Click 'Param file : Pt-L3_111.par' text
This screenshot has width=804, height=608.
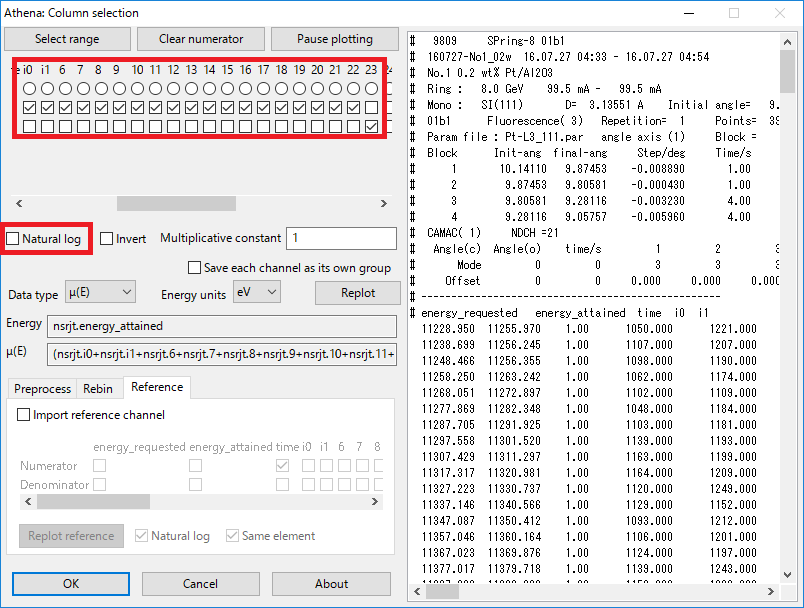(505, 137)
